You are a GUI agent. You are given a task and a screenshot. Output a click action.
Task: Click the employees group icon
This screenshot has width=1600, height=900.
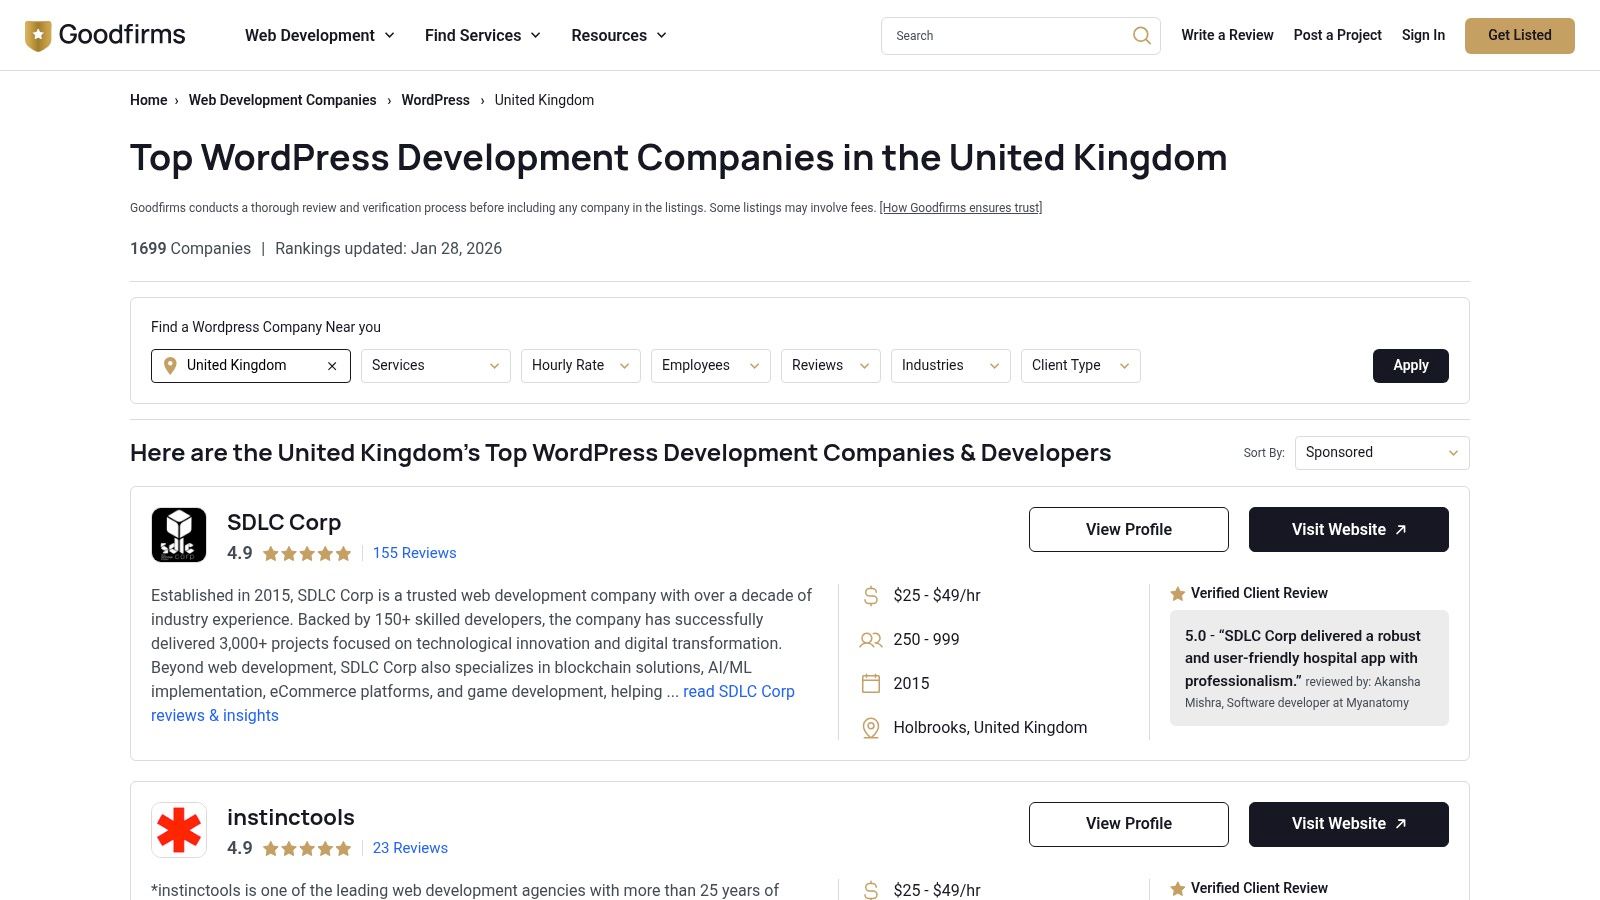870,639
